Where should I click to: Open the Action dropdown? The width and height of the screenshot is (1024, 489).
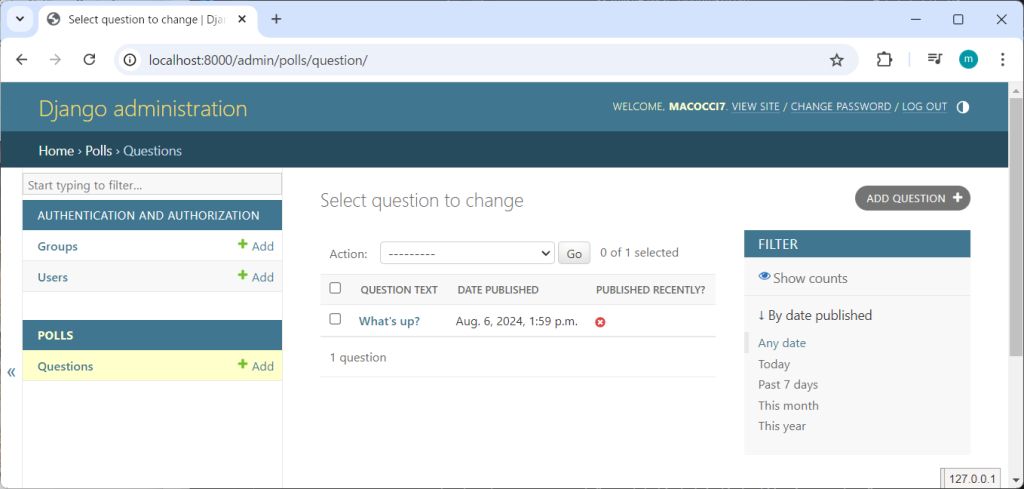click(x=467, y=254)
